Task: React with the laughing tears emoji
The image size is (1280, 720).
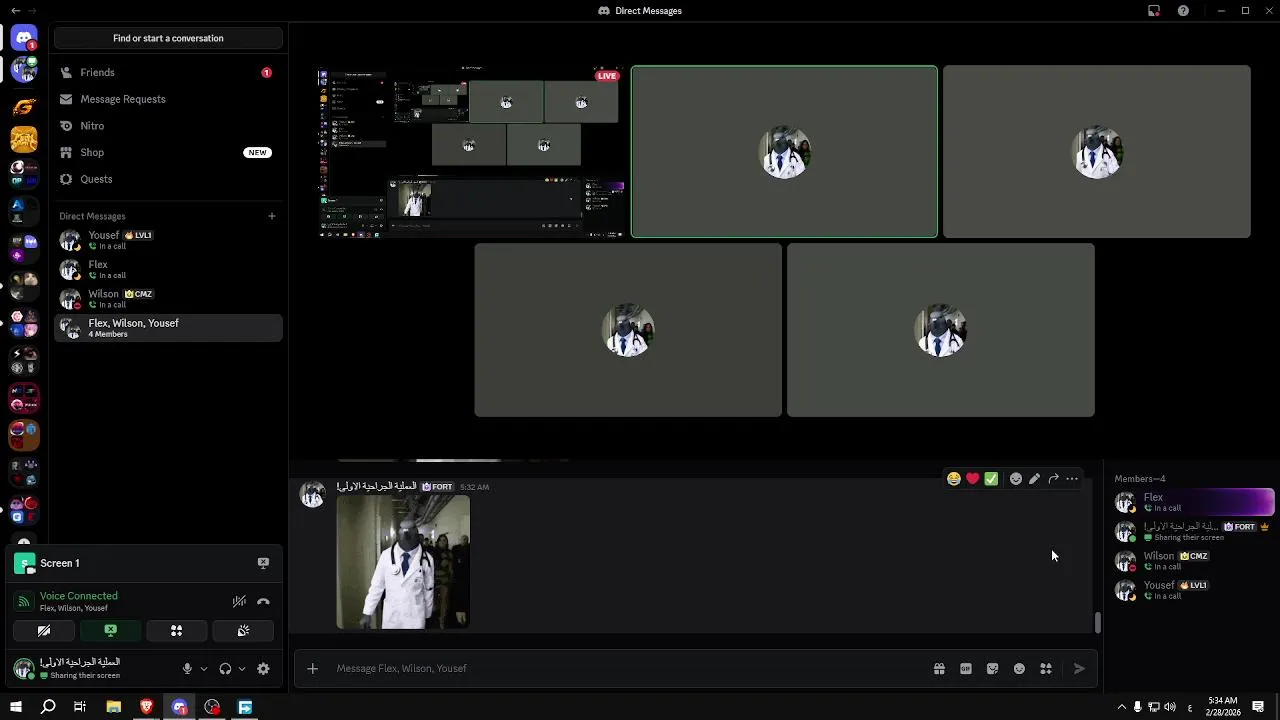Action: [954, 479]
